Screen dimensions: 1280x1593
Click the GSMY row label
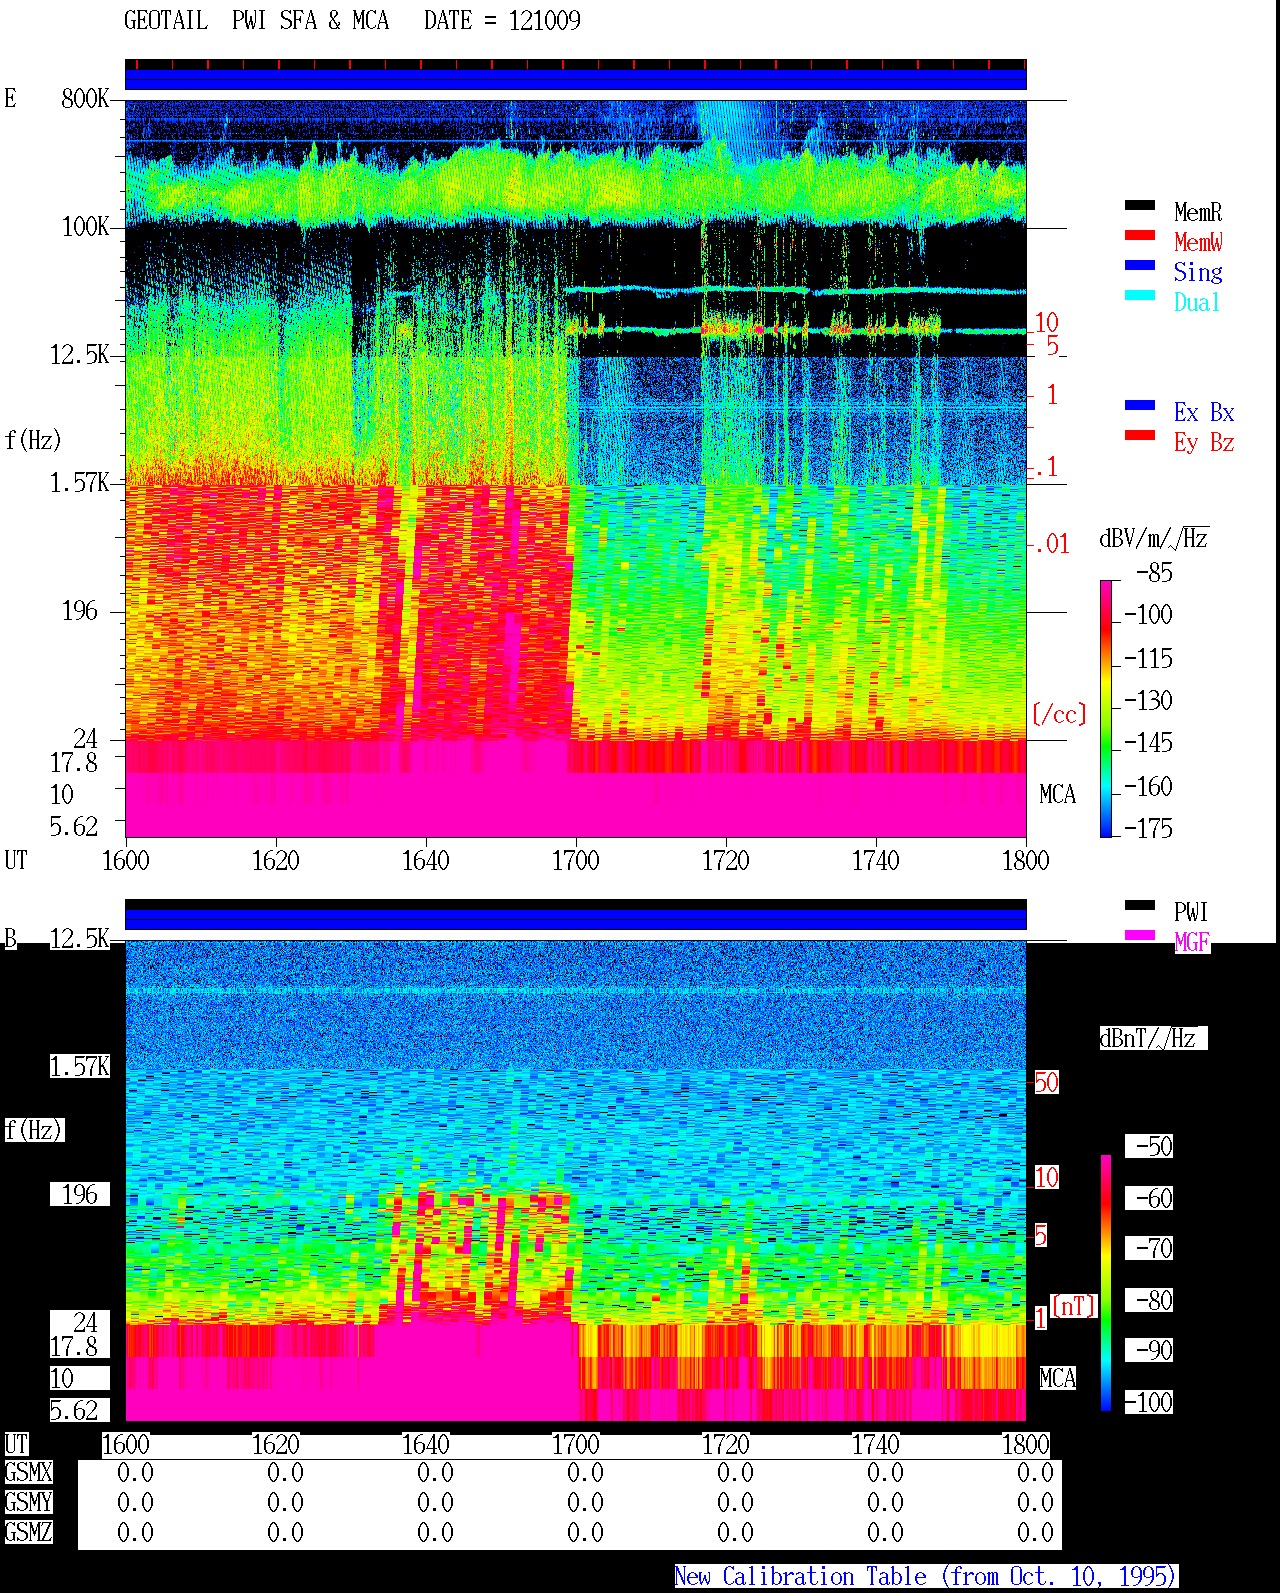click(28, 1502)
